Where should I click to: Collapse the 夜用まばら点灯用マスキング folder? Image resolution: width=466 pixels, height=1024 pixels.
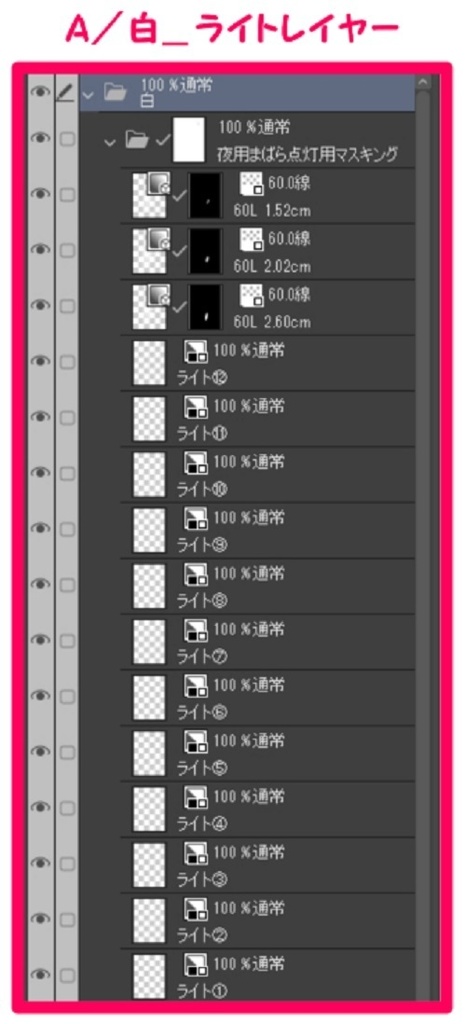tap(110, 139)
